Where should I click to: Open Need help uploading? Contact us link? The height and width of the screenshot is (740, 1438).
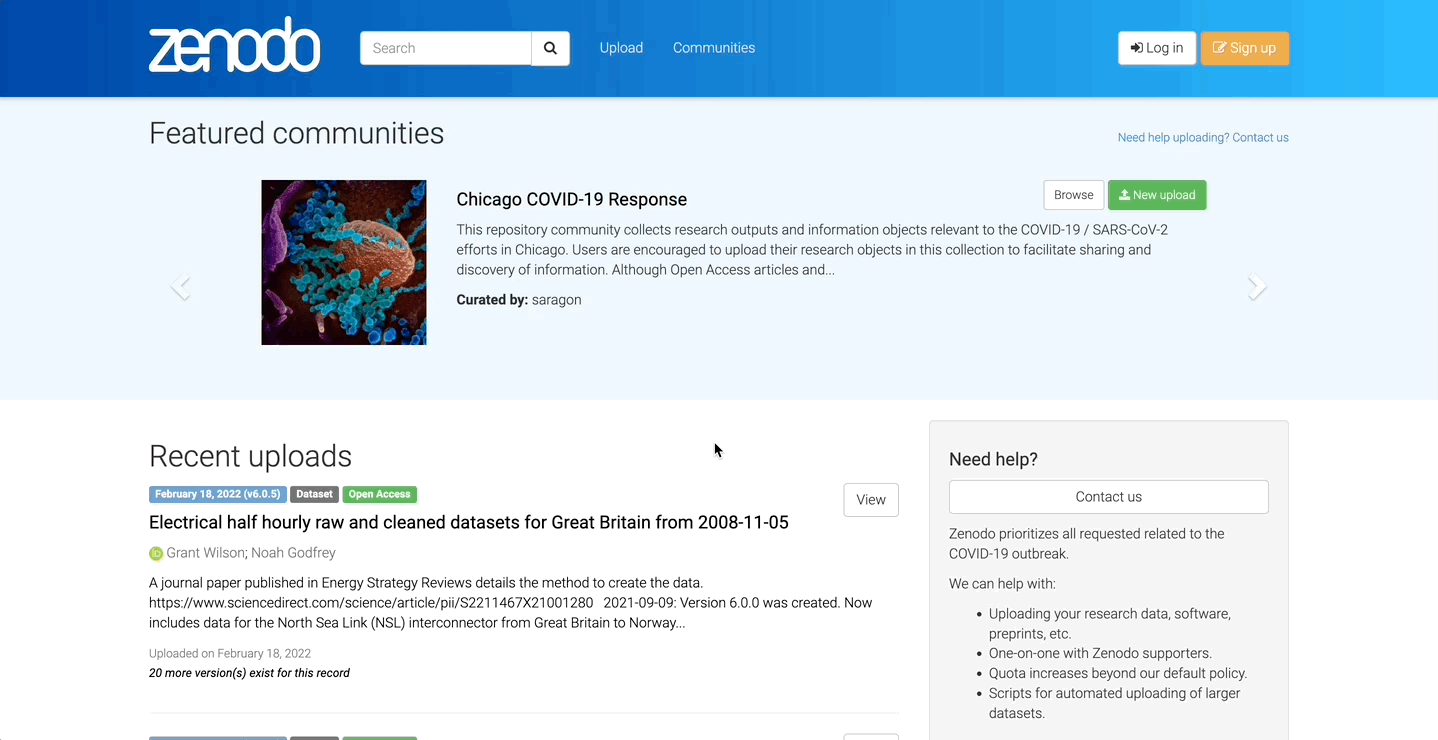tap(1202, 138)
